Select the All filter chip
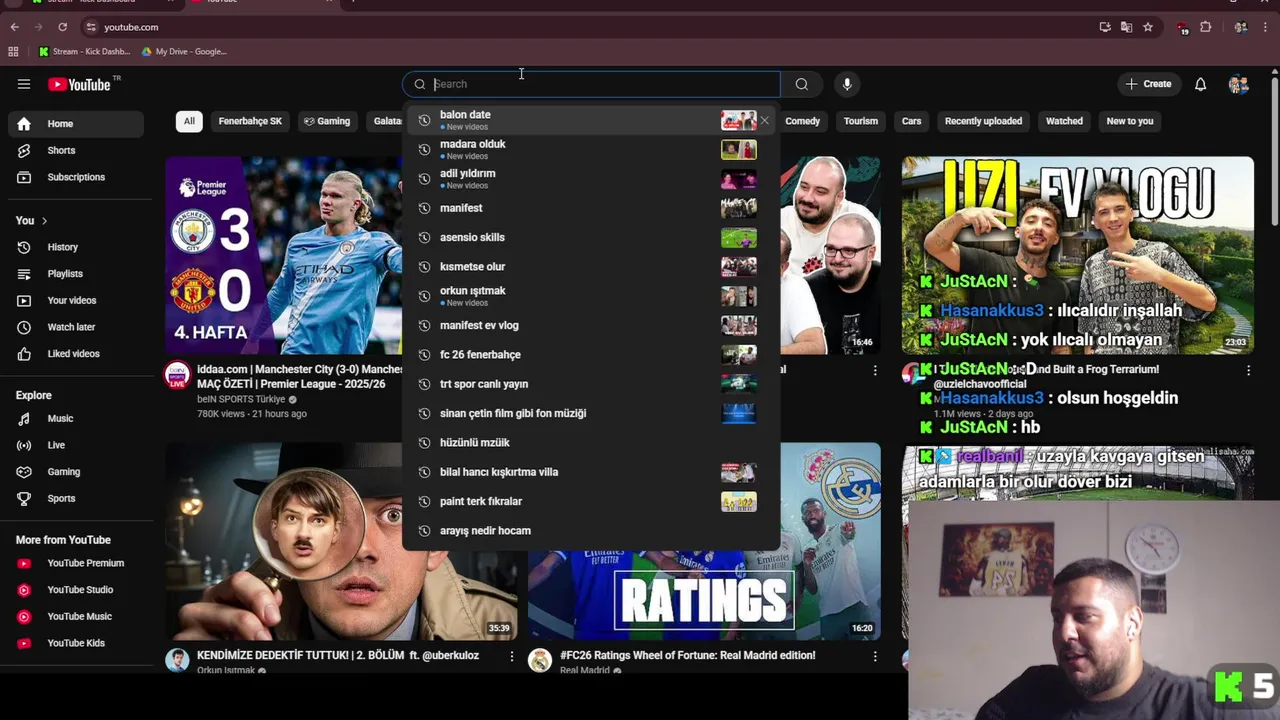This screenshot has height=720, width=1280. coord(189,121)
